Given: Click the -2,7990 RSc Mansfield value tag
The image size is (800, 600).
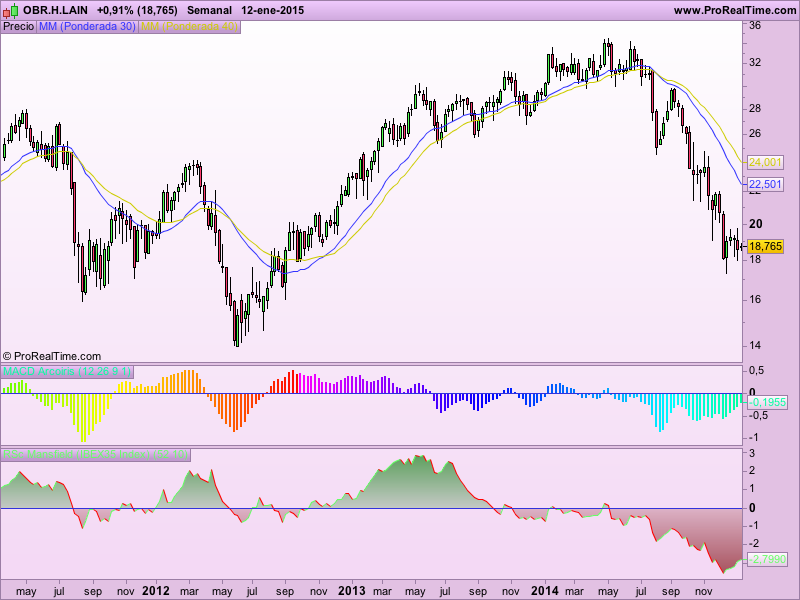Looking at the screenshot, I should coord(767,559).
